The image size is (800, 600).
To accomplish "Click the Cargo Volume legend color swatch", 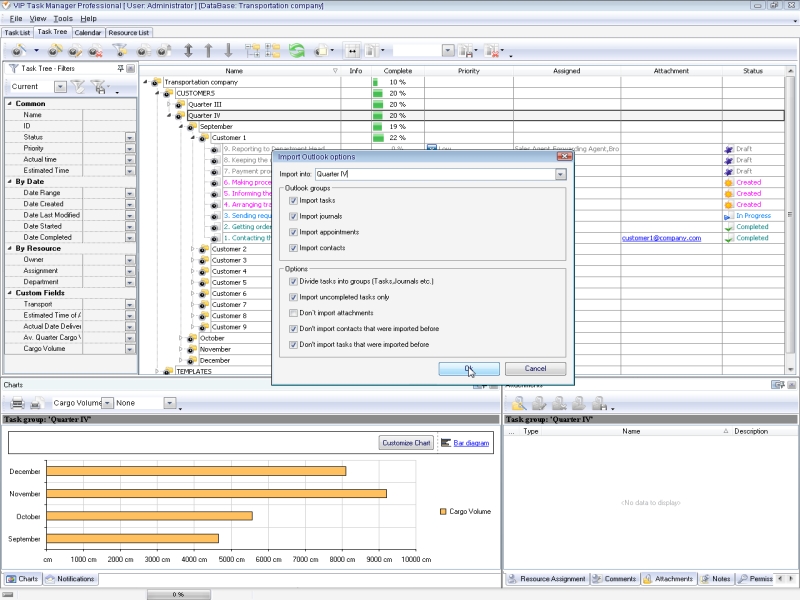I will (x=444, y=511).
